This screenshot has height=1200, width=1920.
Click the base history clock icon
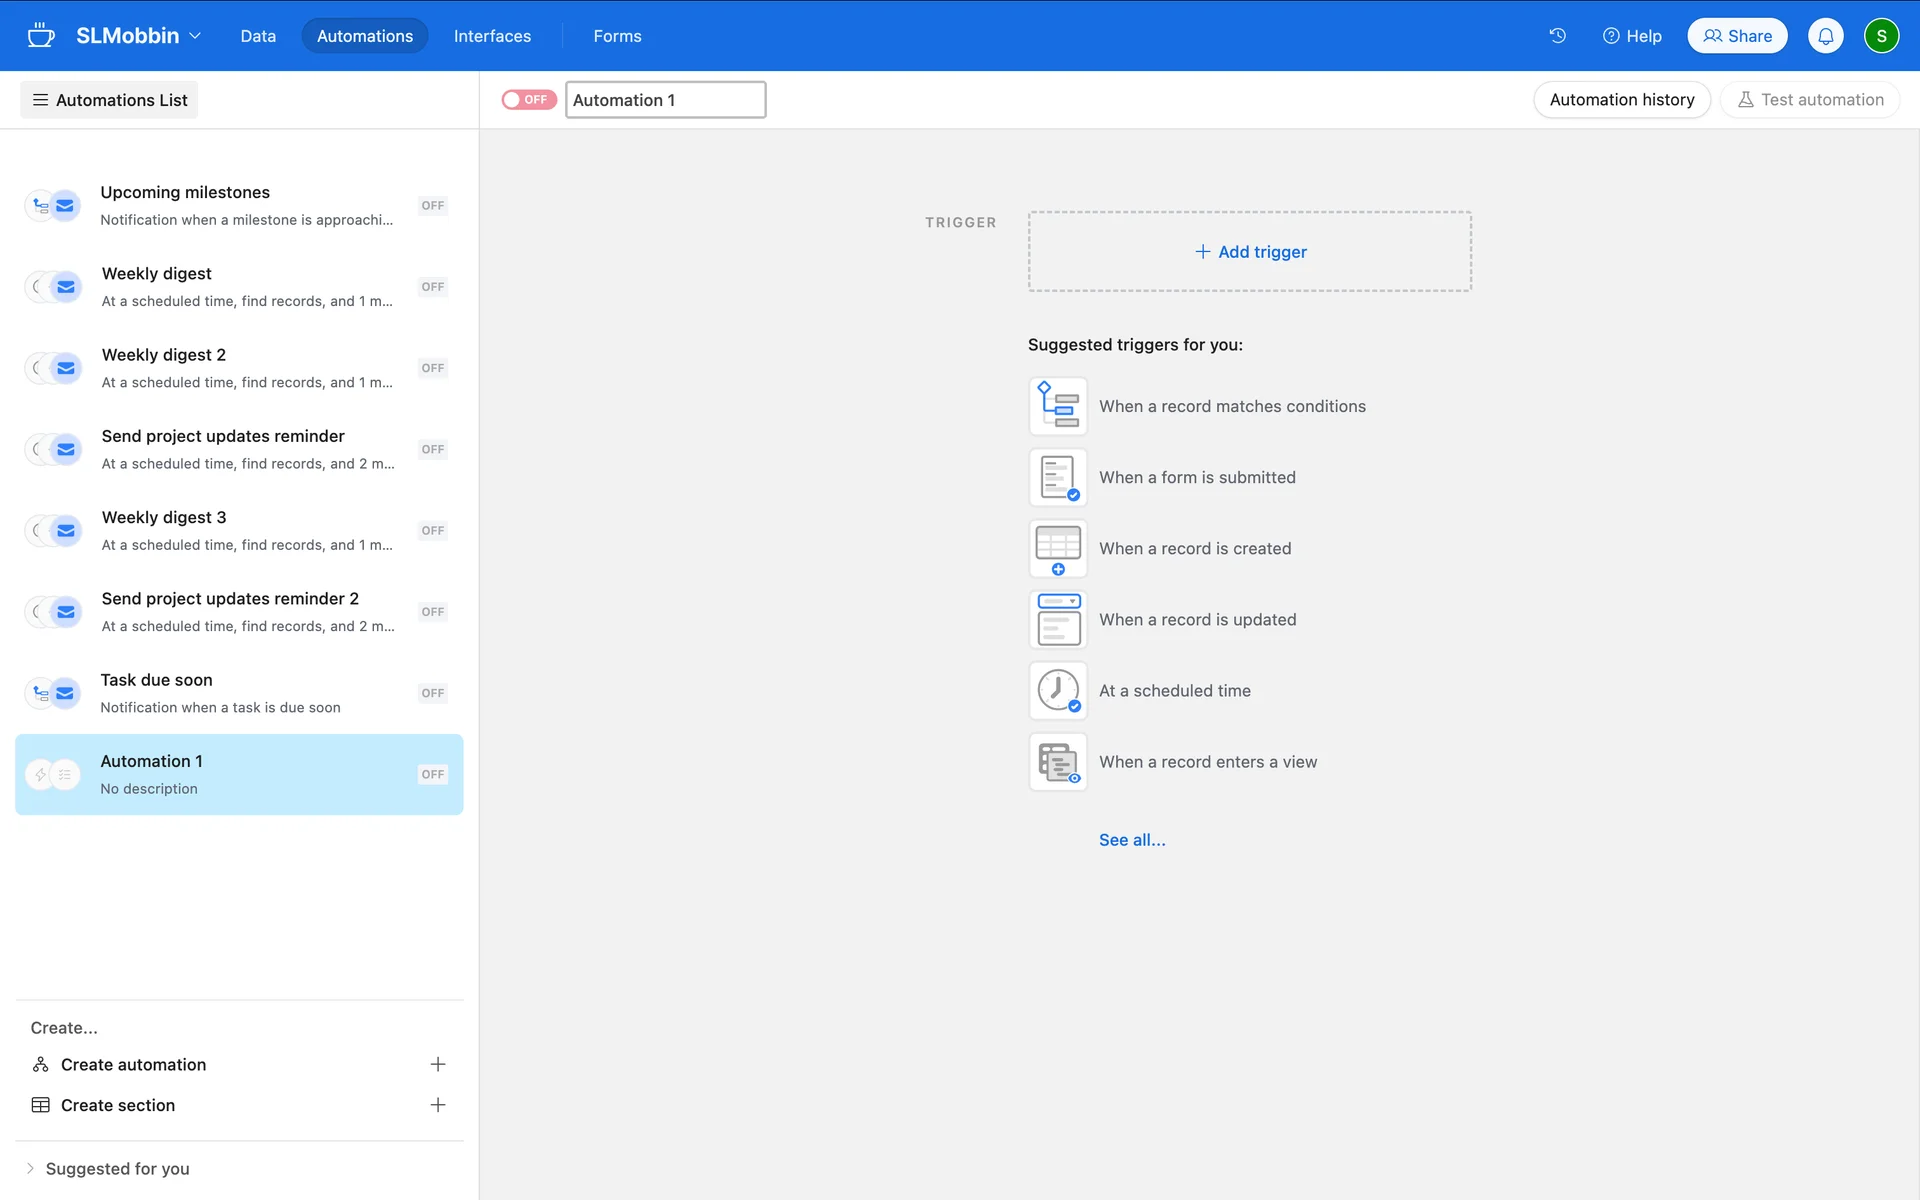[x=1557, y=36]
